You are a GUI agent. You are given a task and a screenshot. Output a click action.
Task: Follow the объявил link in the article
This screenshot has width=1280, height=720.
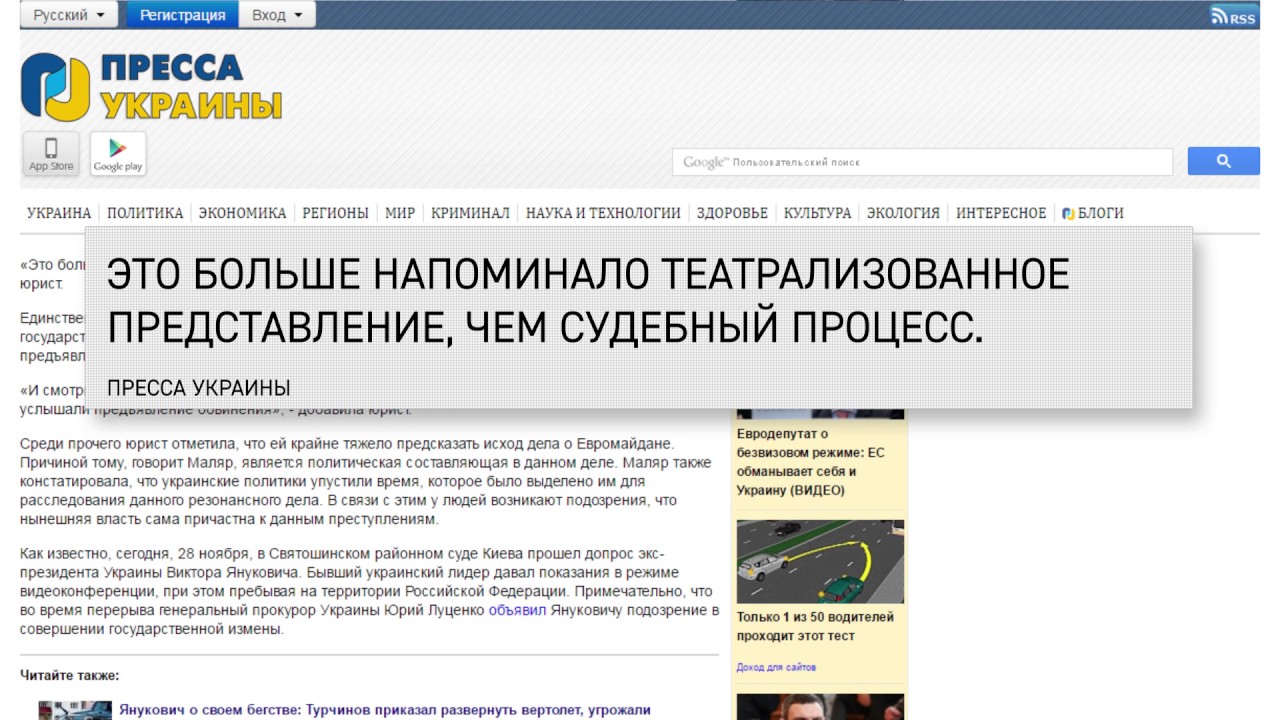click(517, 610)
